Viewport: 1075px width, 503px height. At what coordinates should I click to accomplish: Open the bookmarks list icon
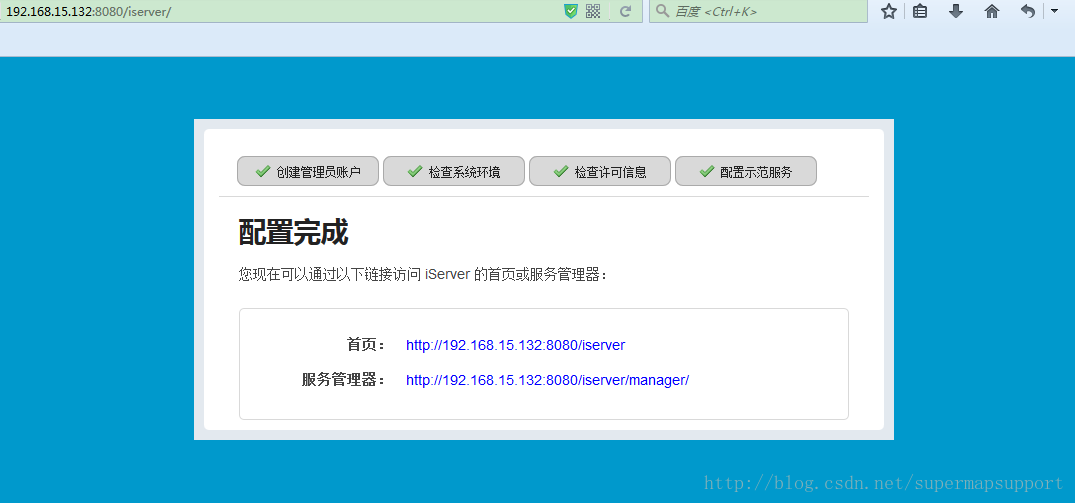(920, 11)
